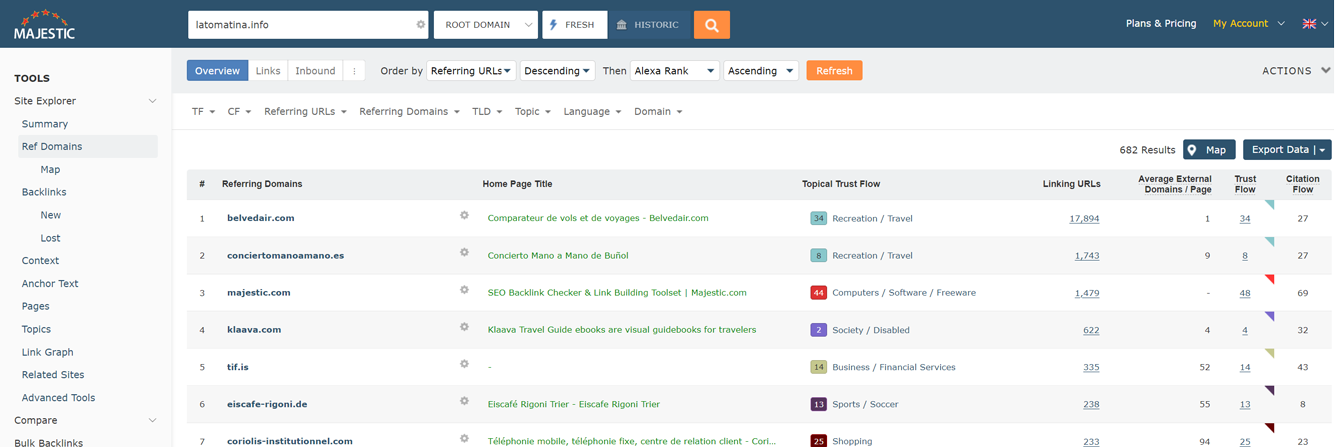
Task: Open the Referring URLs order dropdown
Action: [471, 71]
